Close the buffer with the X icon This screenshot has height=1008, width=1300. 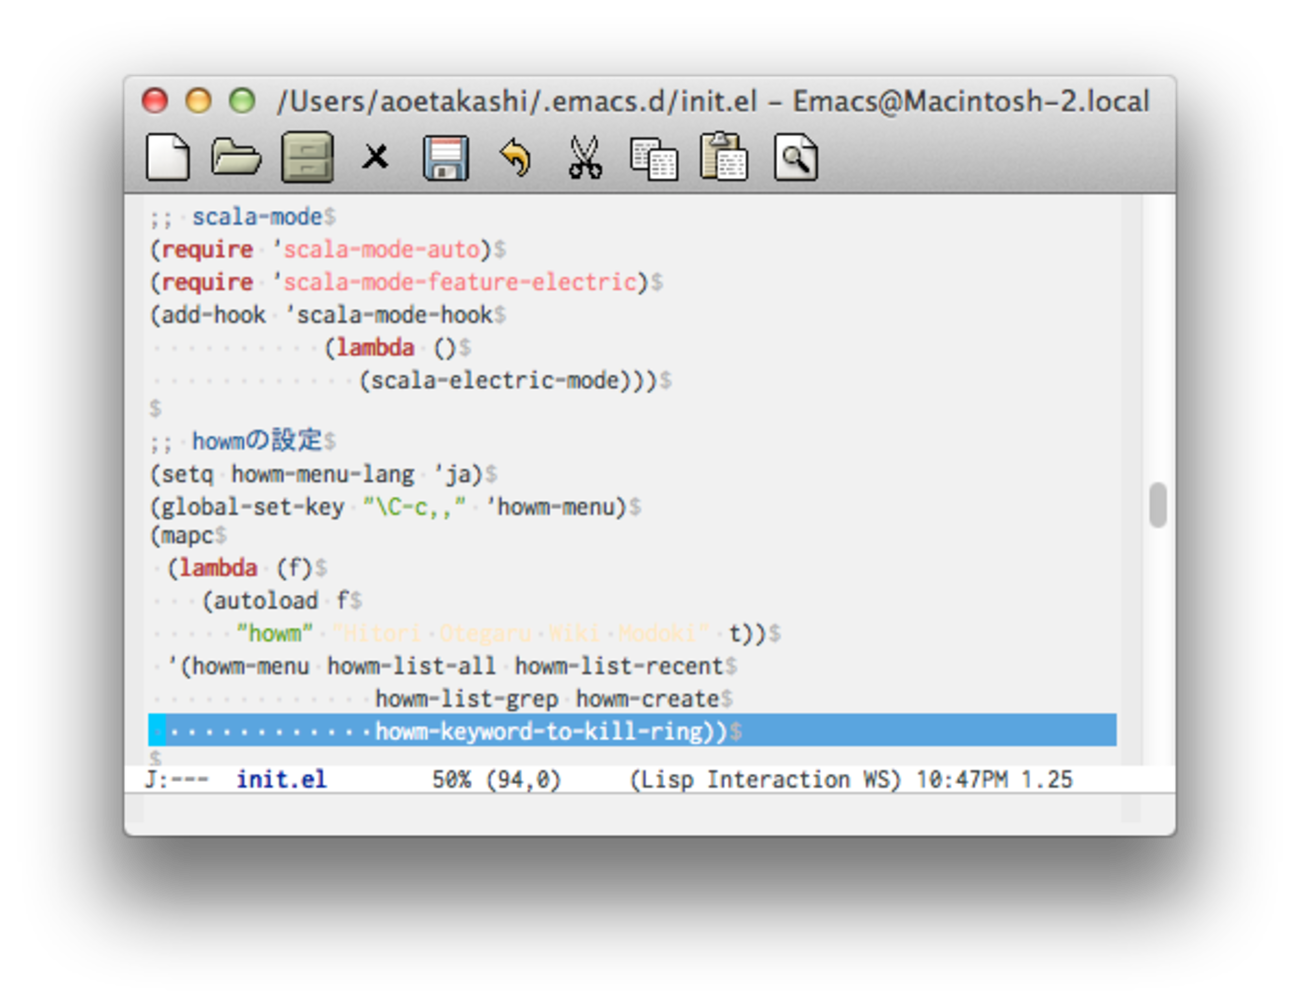[x=376, y=157]
